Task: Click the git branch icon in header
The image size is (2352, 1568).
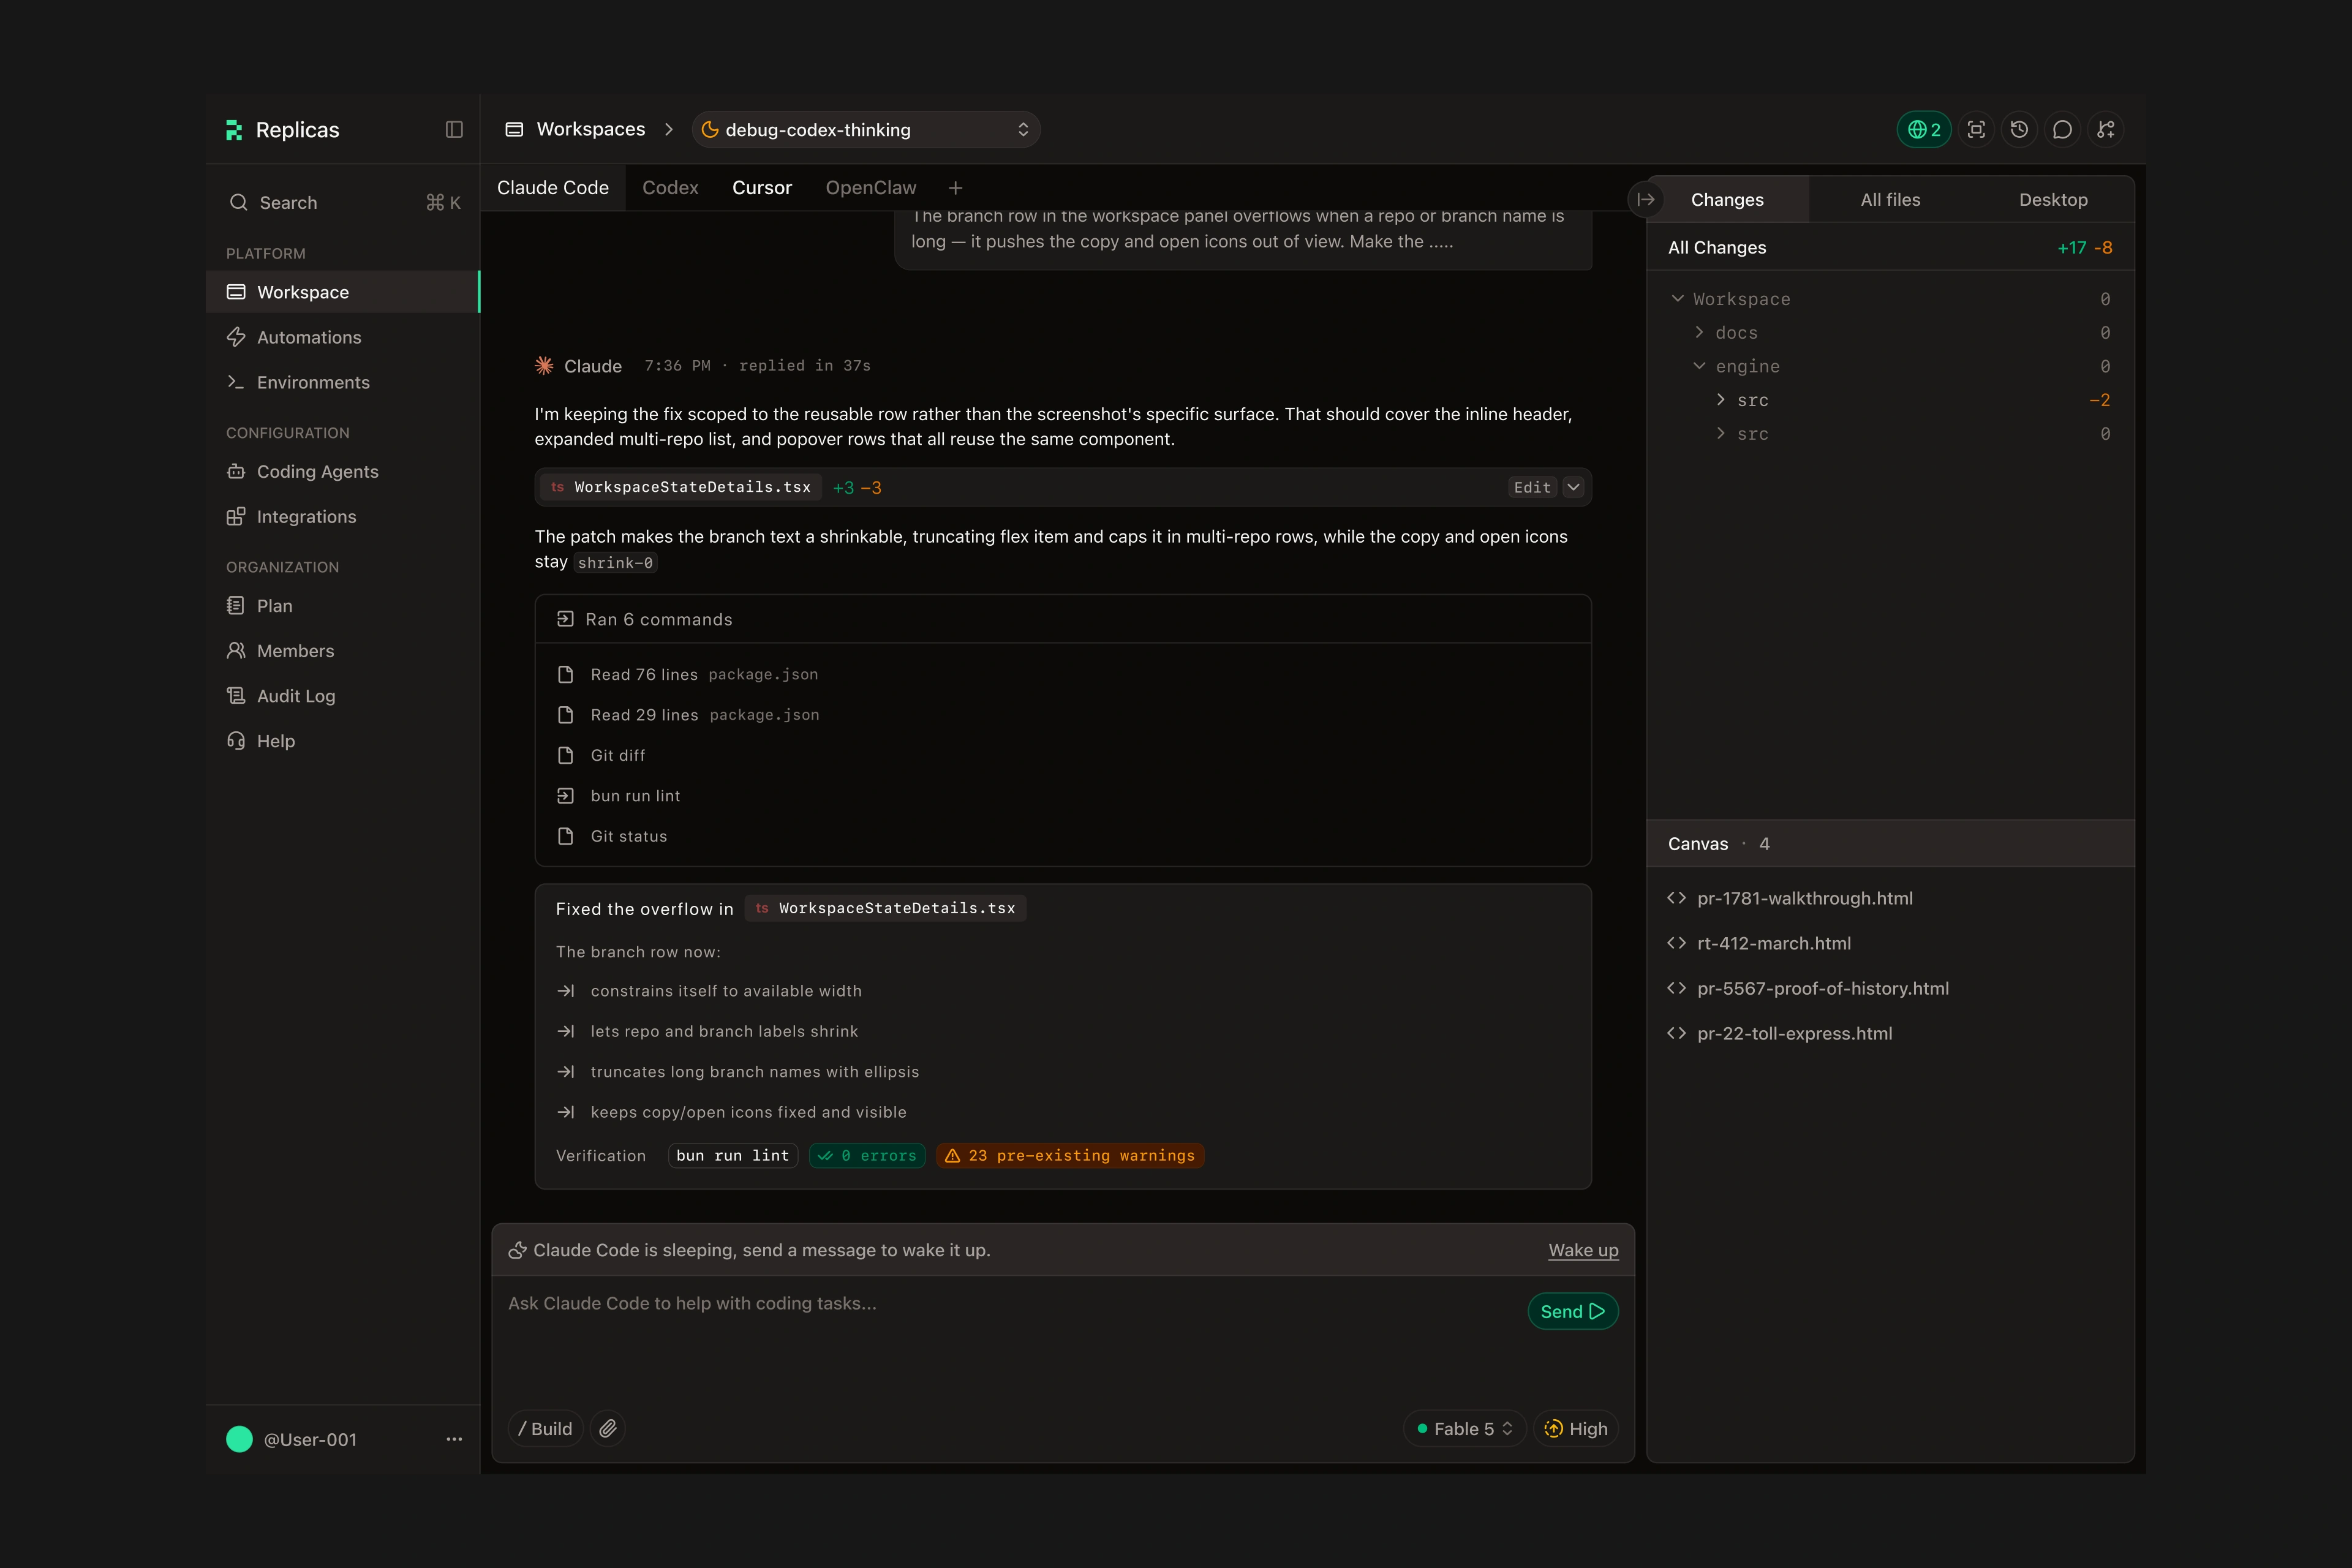Action: tap(2106, 130)
